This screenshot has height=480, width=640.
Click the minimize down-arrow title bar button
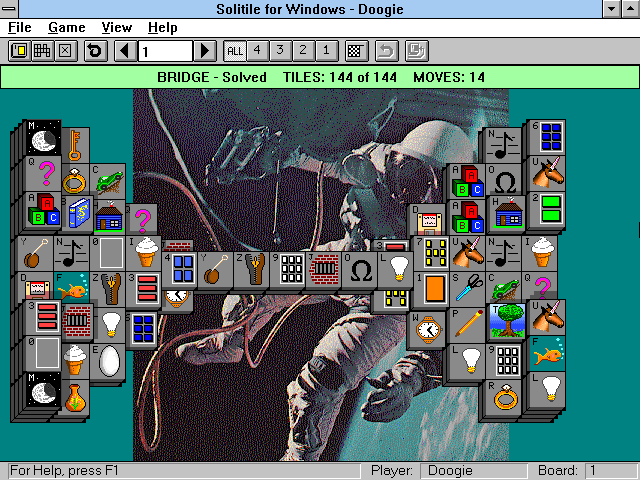click(612, 9)
